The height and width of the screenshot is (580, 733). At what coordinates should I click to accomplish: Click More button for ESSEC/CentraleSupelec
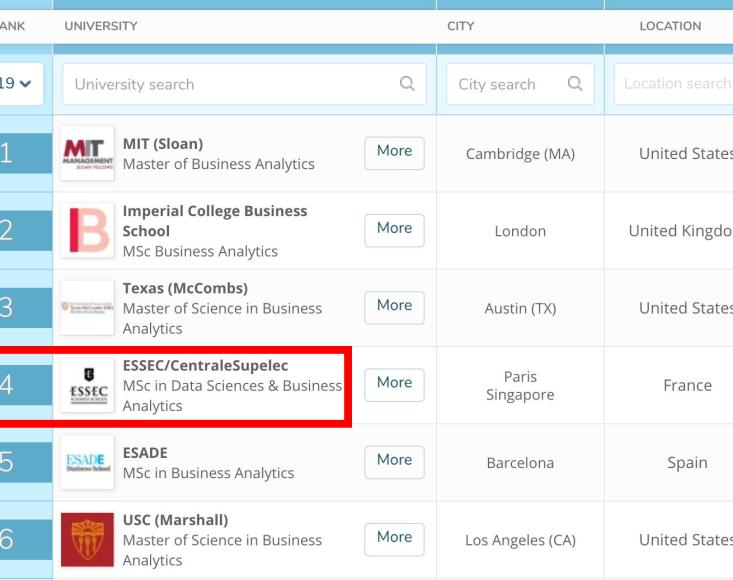pyautogui.click(x=395, y=385)
